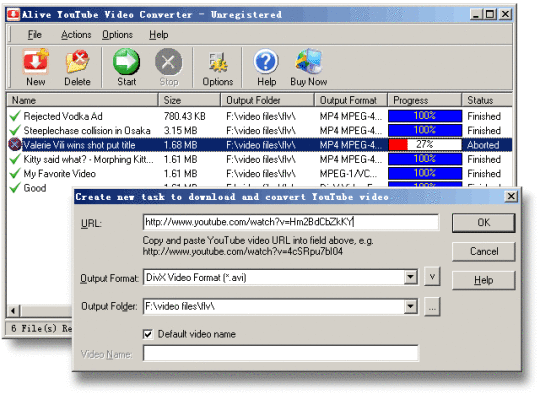Click the green check beside Good
The image size is (540, 405).
(x=15, y=188)
